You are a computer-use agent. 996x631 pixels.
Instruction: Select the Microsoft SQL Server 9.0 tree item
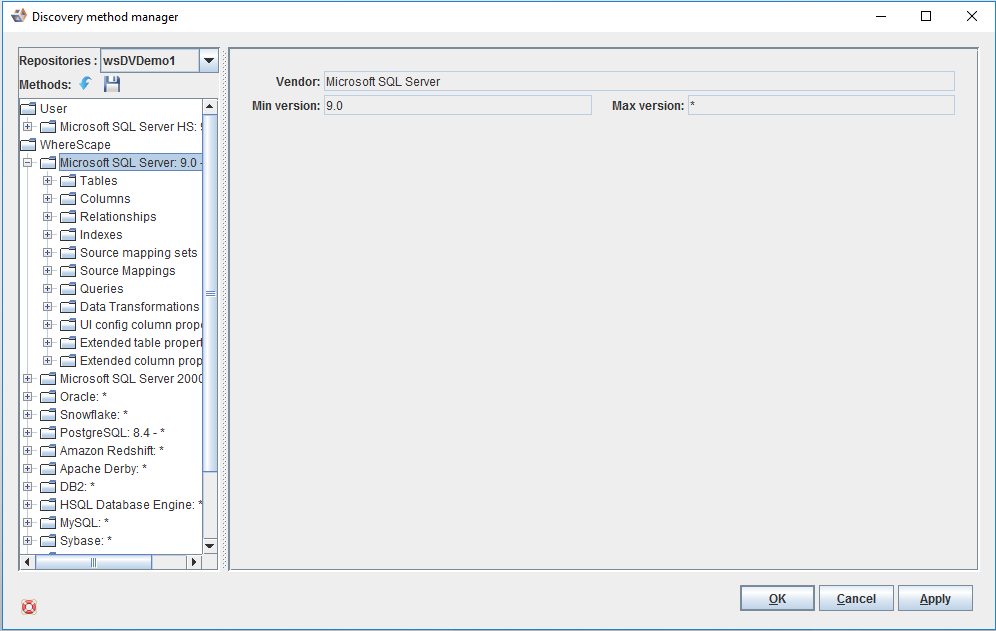130,163
